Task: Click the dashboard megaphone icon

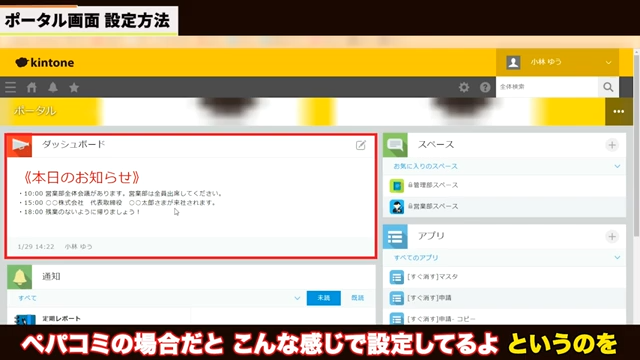Action: [x=20, y=145]
